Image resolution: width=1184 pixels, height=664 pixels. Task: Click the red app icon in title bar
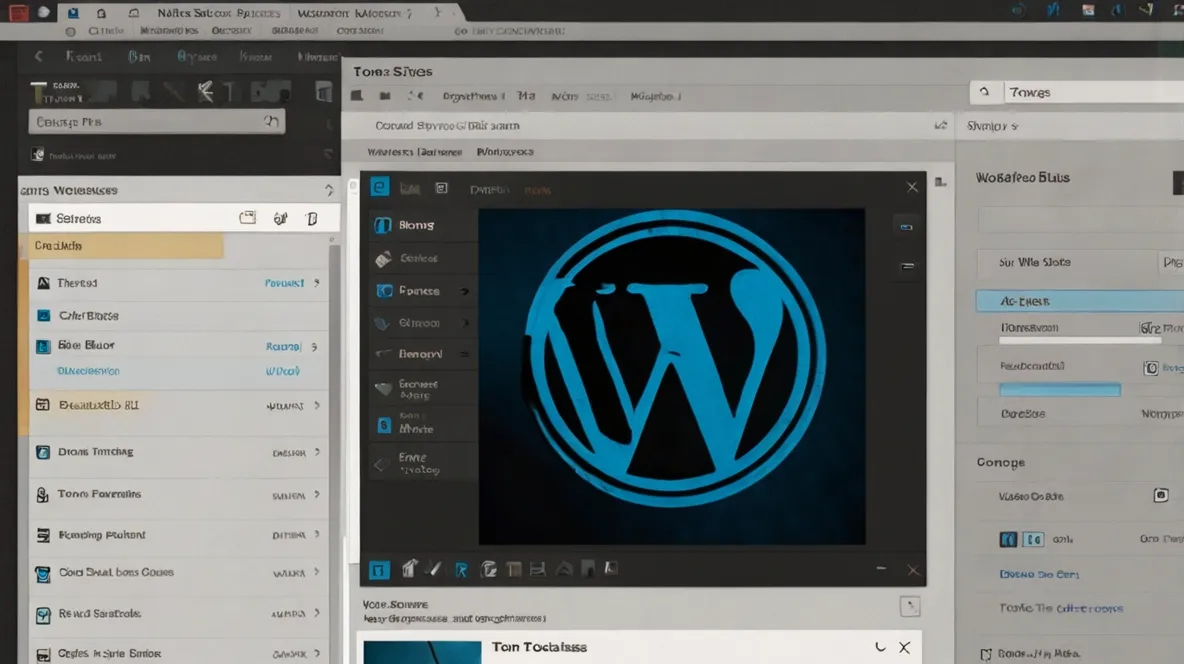tap(18, 12)
